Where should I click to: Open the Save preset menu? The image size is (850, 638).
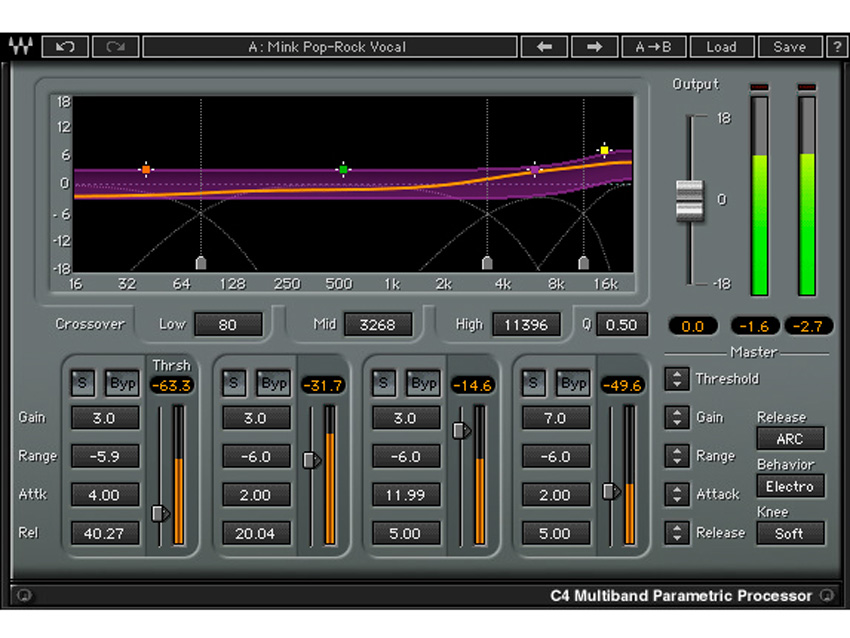[789, 47]
